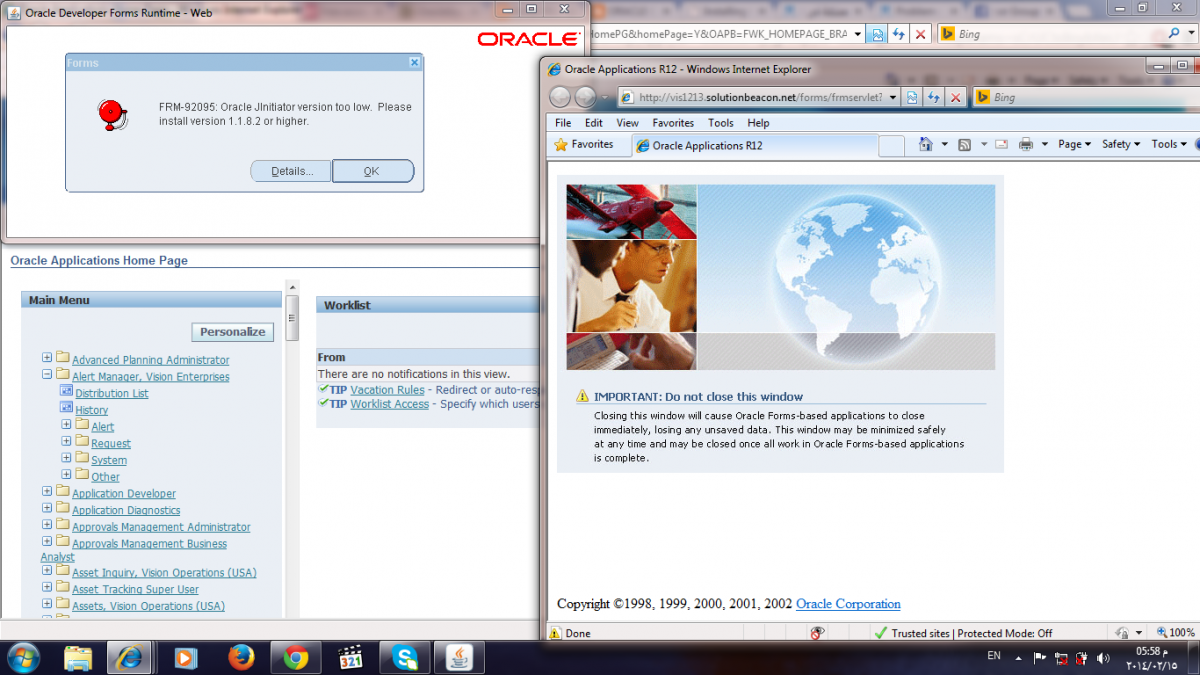Open the Safety dropdown menu
The image size is (1200, 675).
pyautogui.click(x=1120, y=145)
